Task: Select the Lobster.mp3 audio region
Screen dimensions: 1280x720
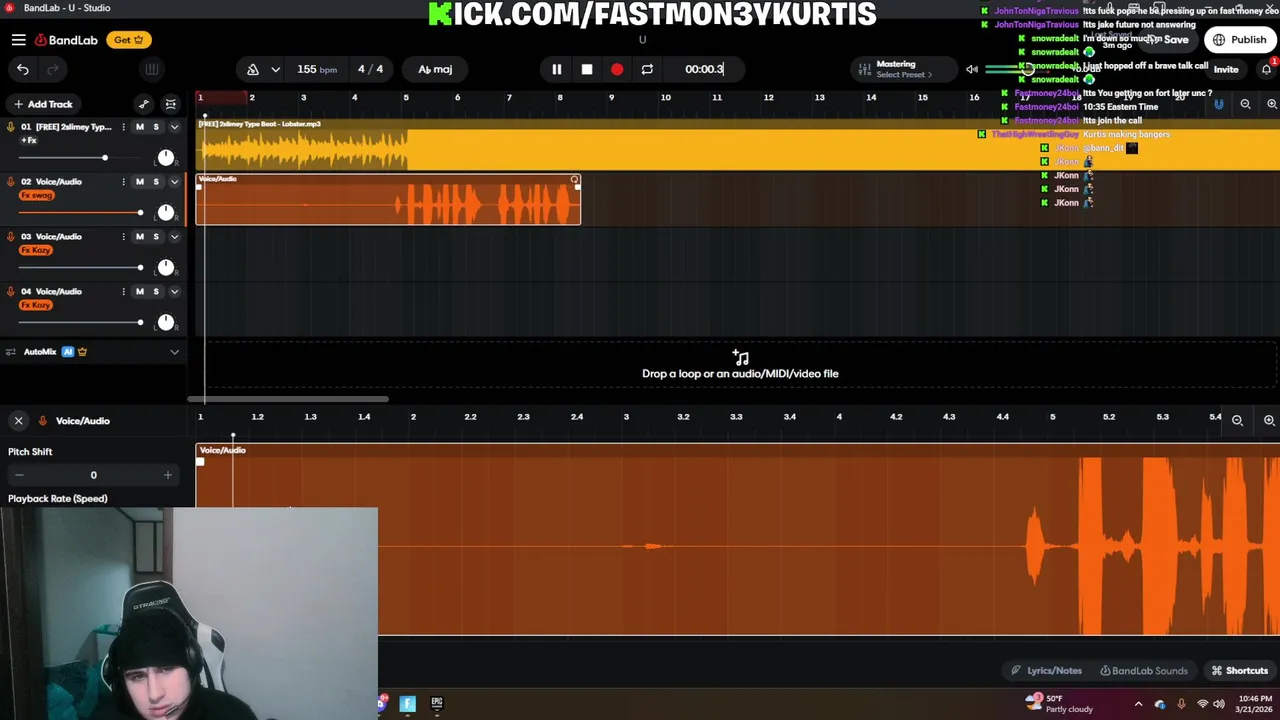Action: [x=738, y=144]
